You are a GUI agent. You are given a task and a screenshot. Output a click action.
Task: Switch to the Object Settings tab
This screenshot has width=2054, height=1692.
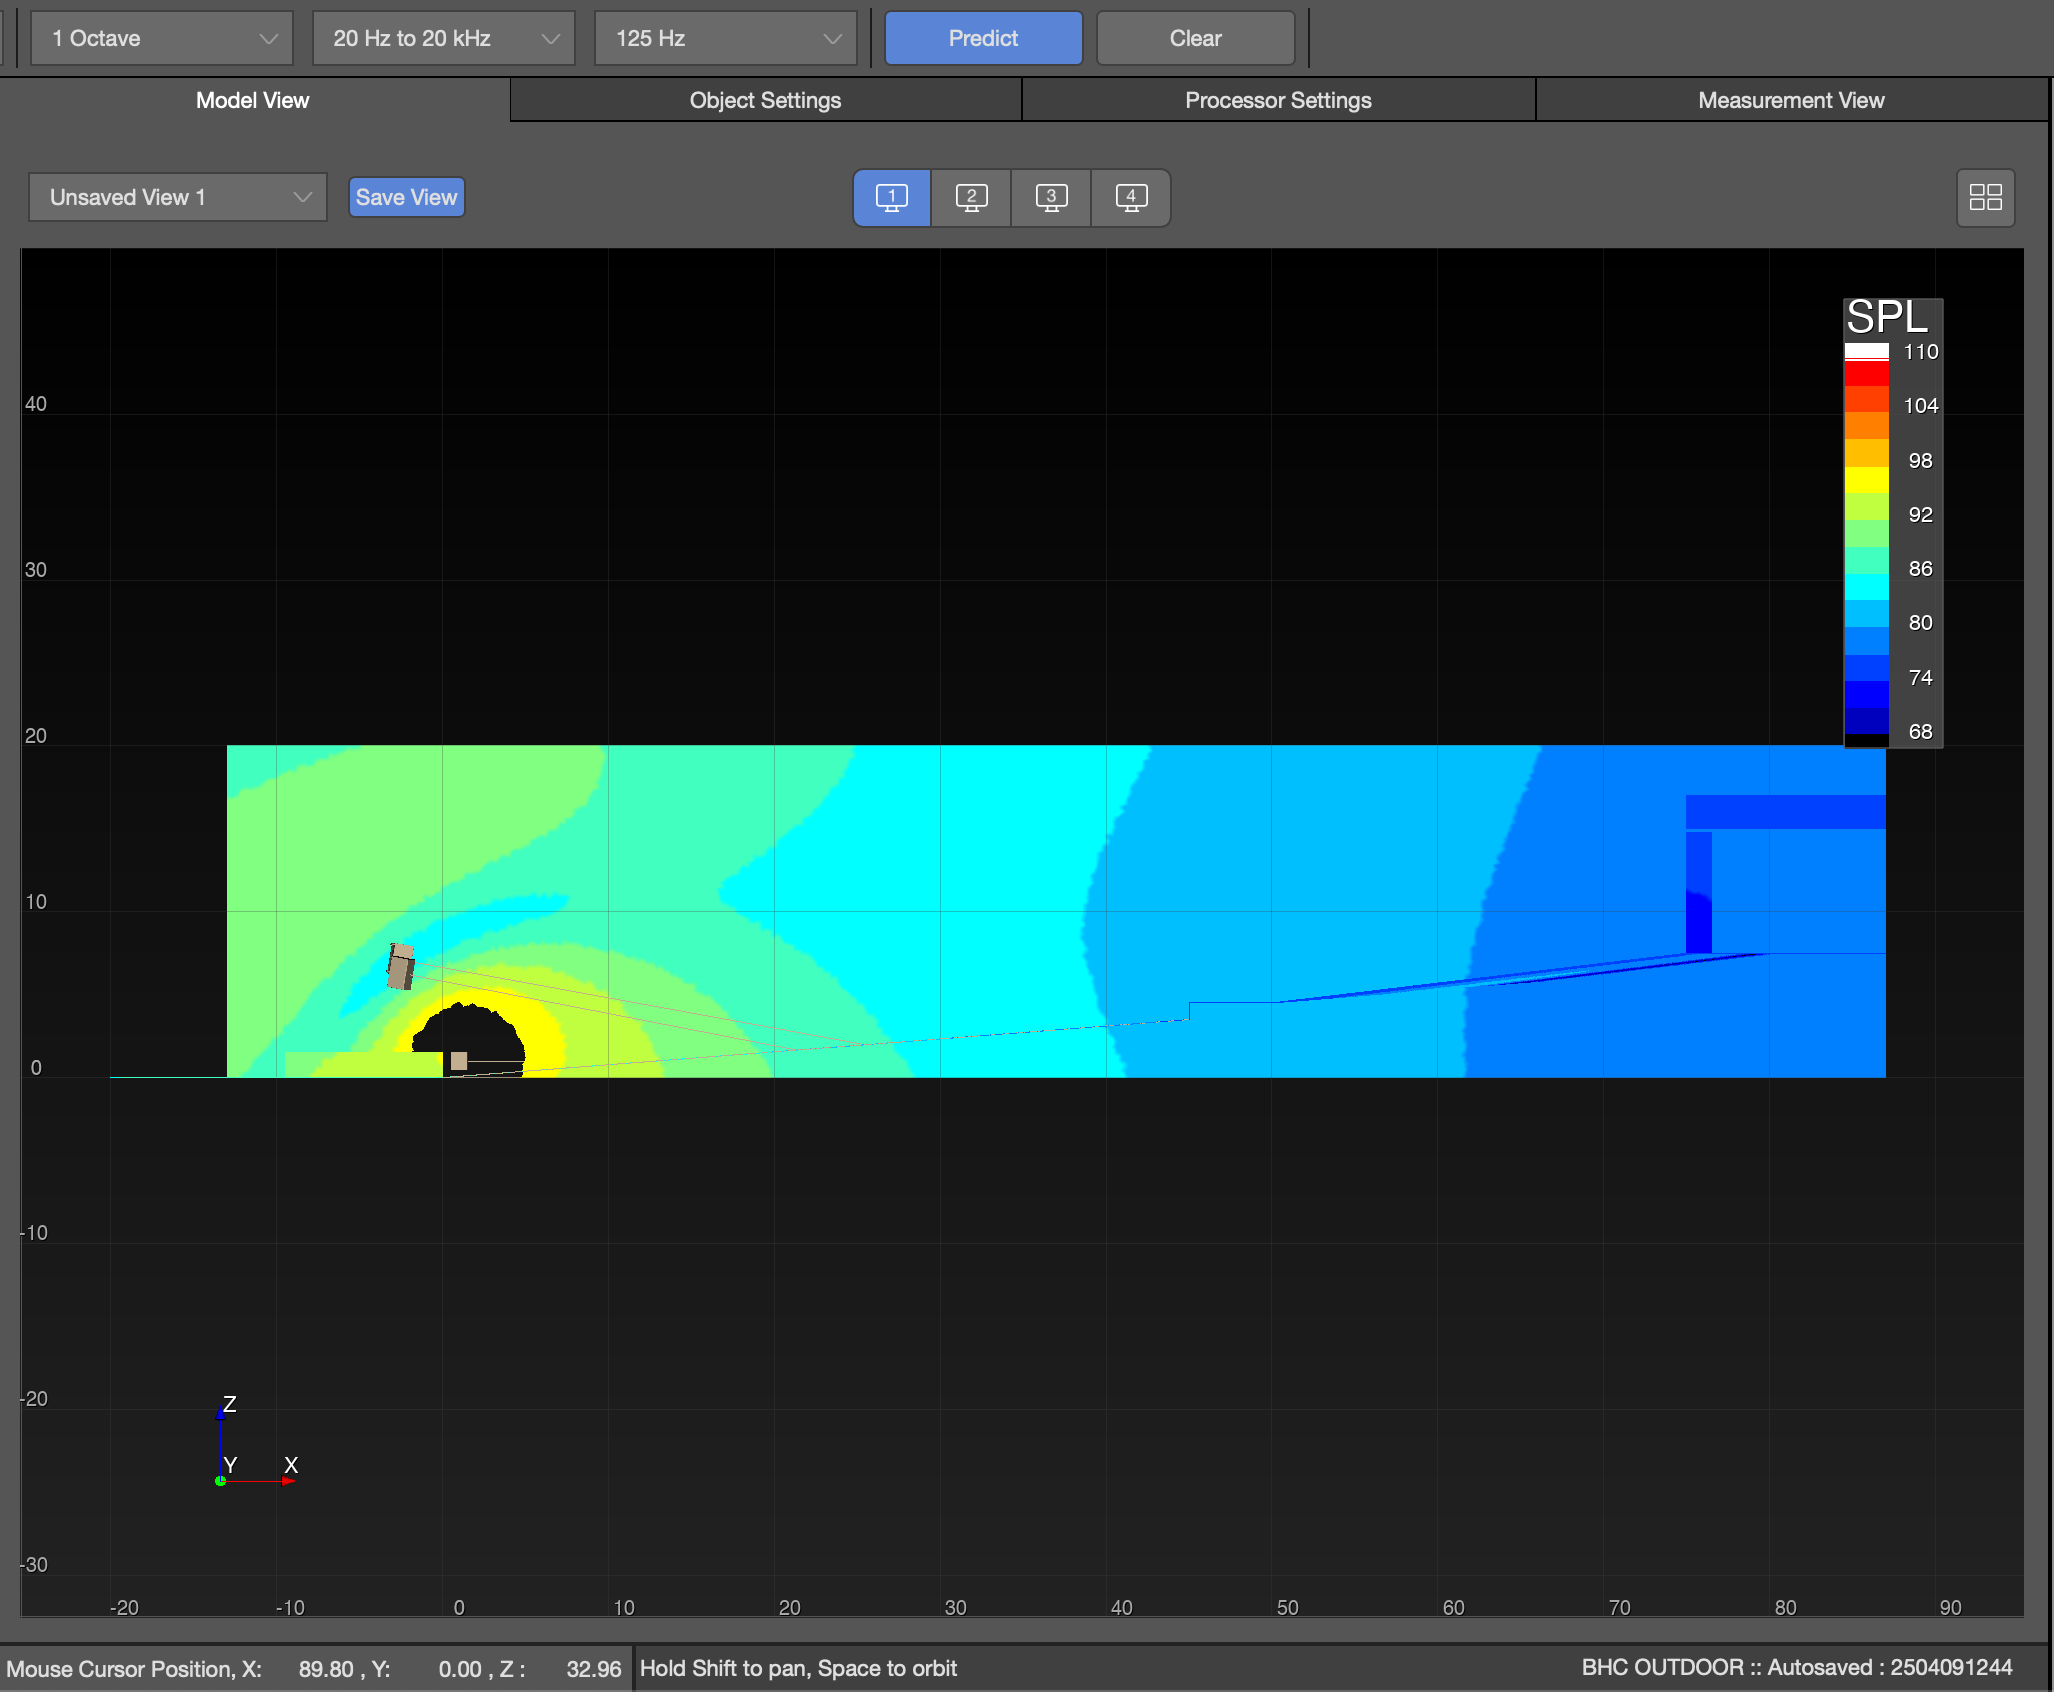[x=765, y=100]
